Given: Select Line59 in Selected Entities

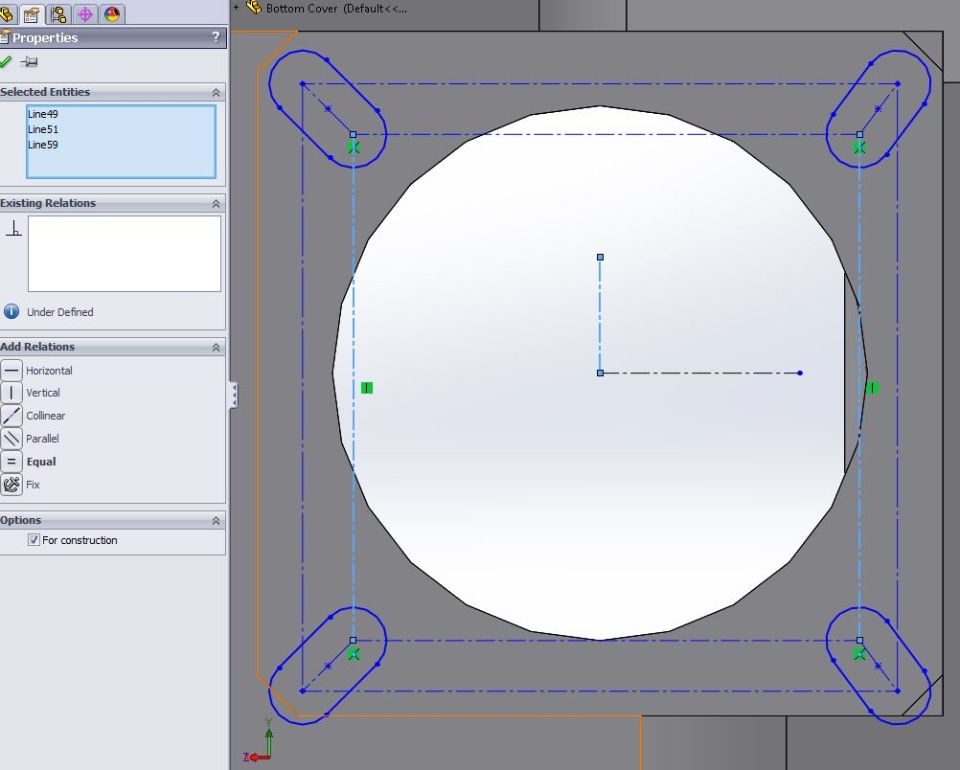Looking at the screenshot, I should [x=43, y=144].
